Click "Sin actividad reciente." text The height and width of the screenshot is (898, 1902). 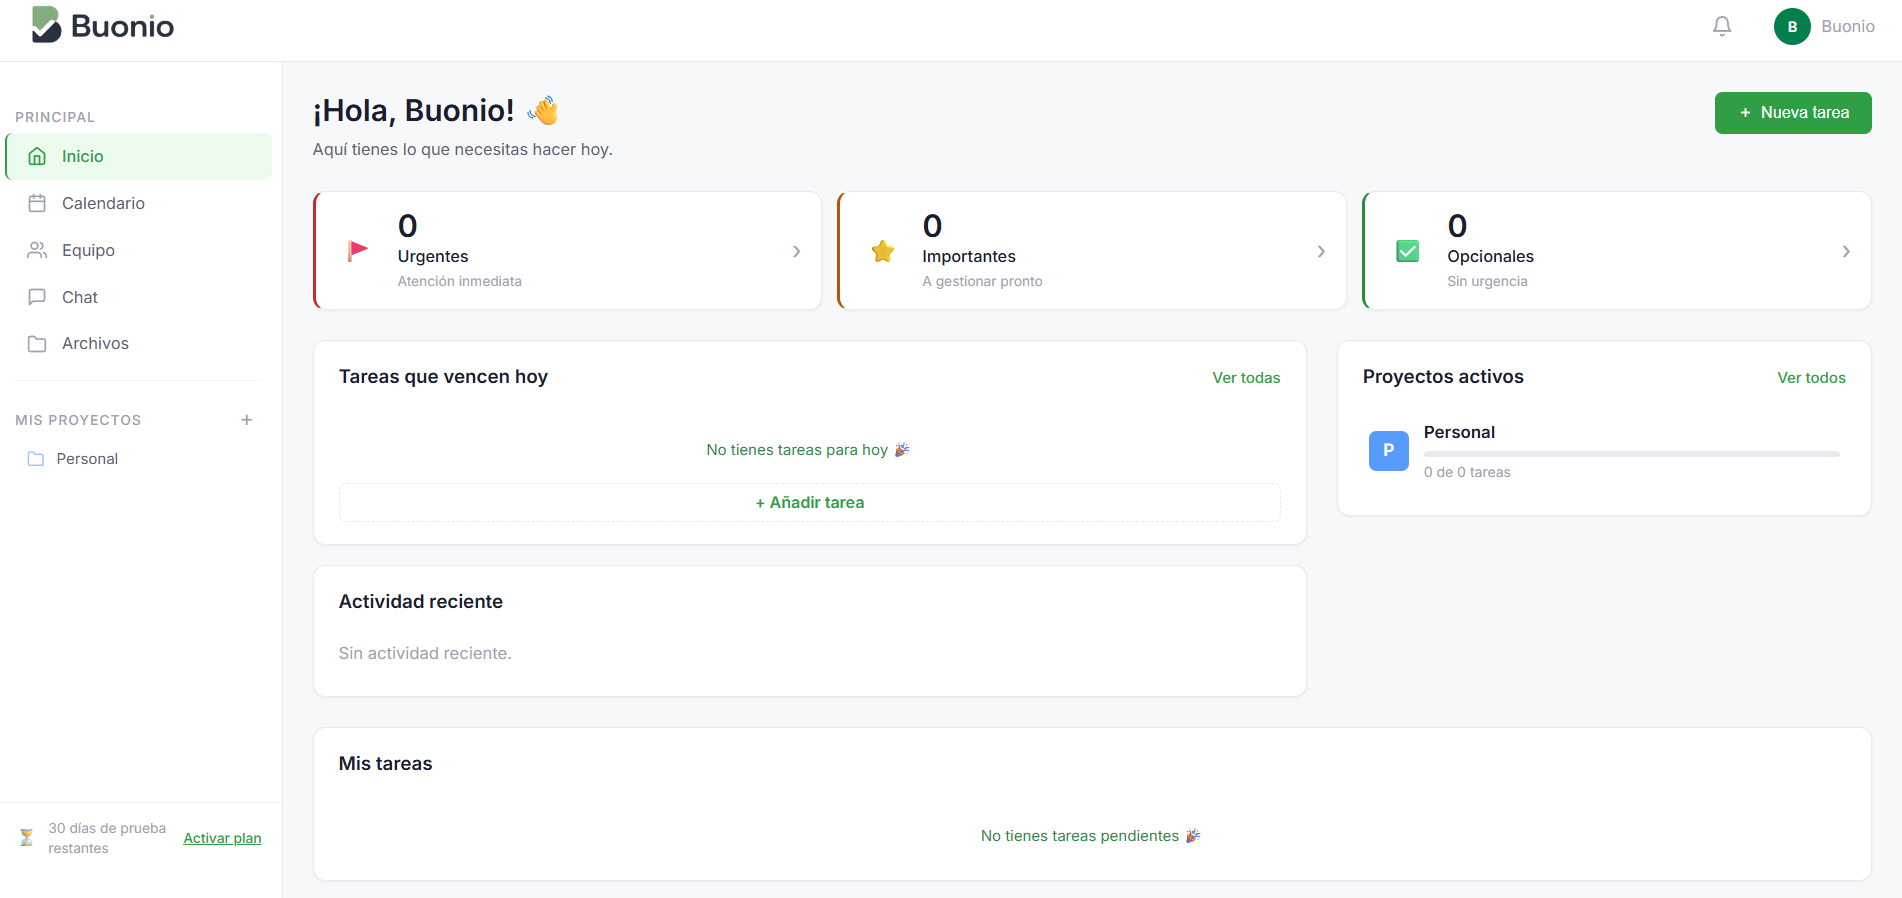(x=425, y=653)
